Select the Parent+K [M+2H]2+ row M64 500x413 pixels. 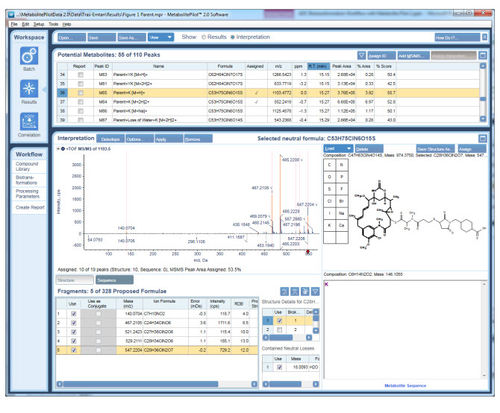click(x=269, y=102)
